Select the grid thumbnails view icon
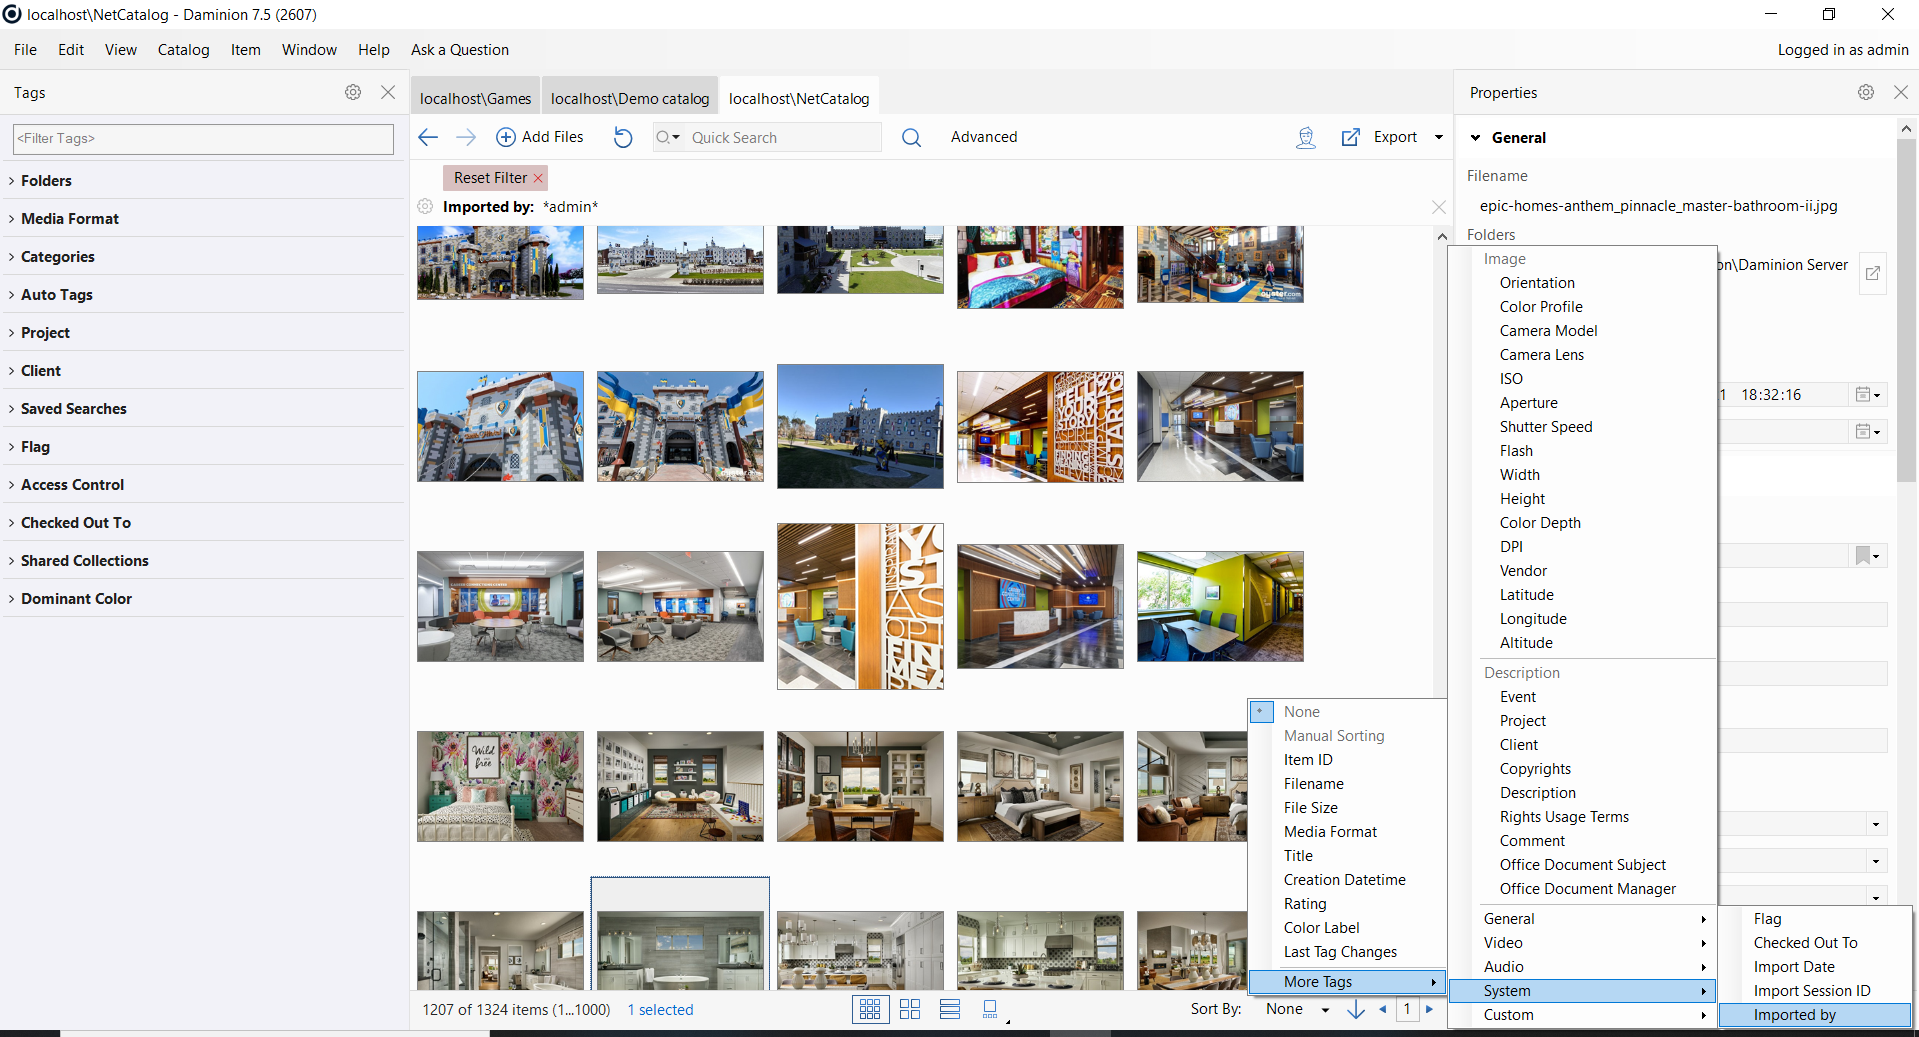This screenshot has height=1037, width=1919. [869, 1009]
